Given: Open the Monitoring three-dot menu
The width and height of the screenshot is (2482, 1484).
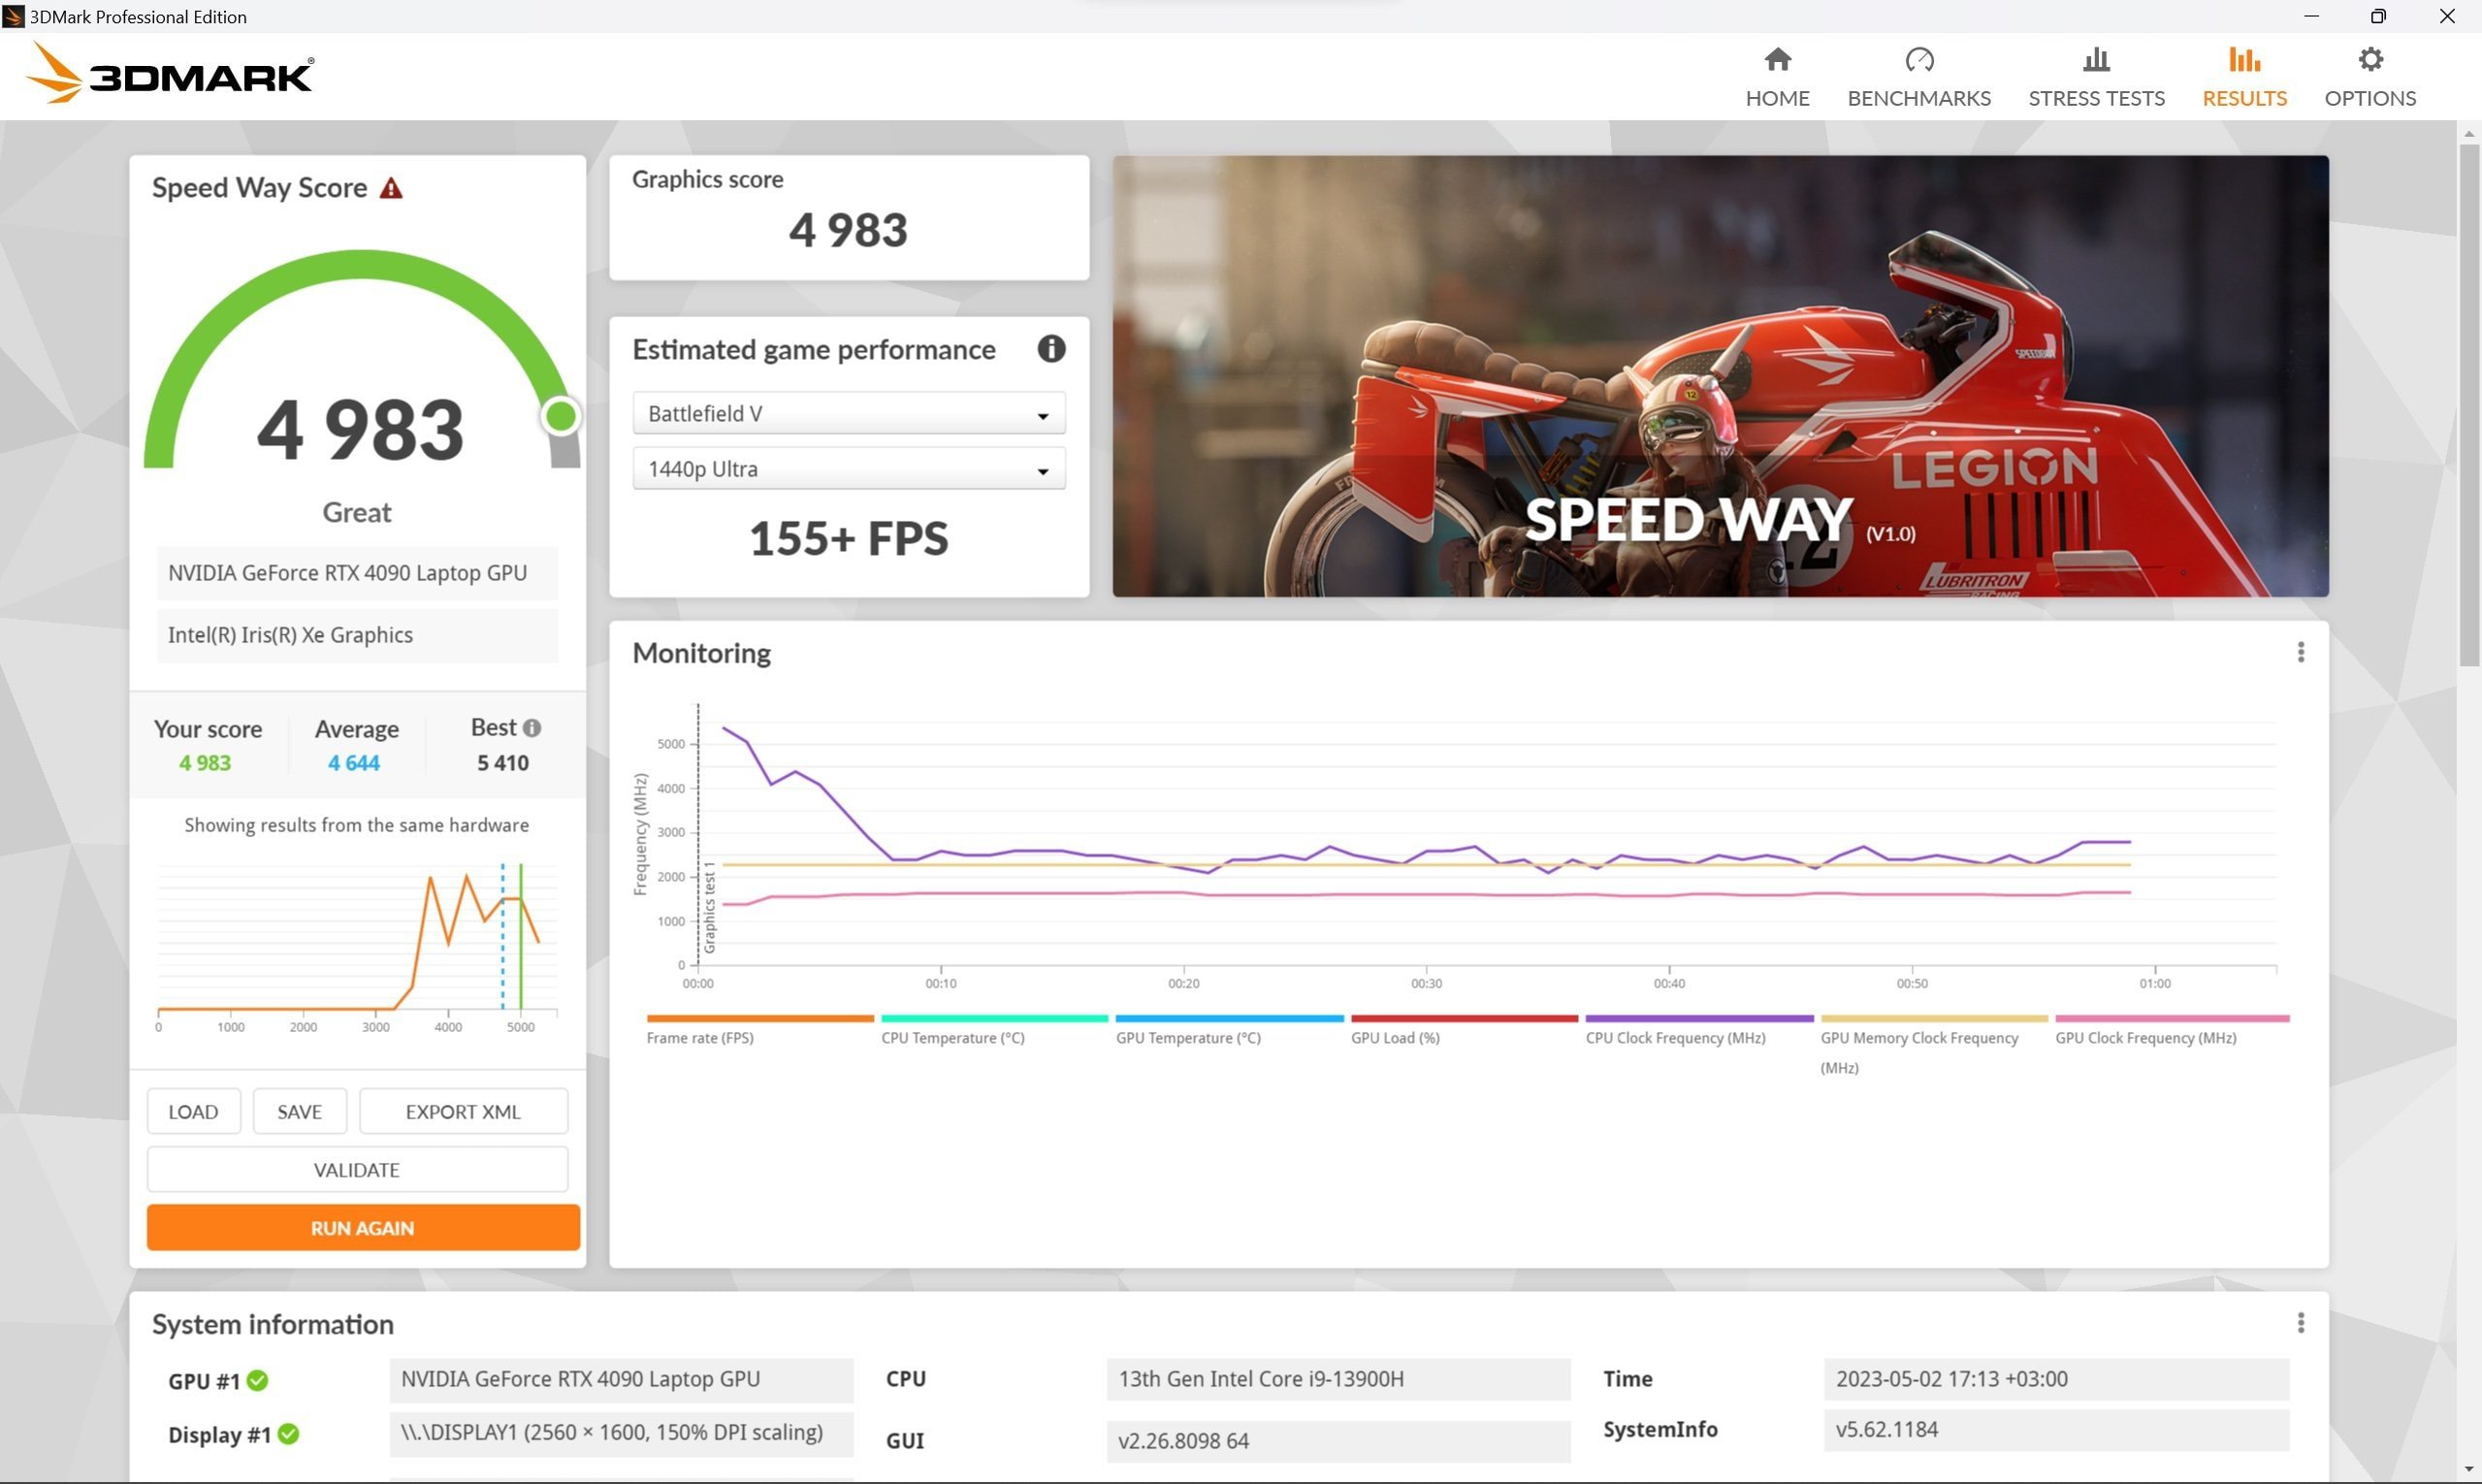Looking at the screenshot, I should tap(2300, 652).
